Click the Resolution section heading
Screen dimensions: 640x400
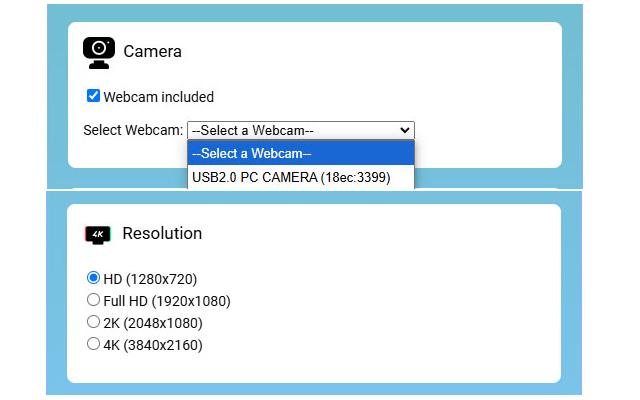(162, 234)
